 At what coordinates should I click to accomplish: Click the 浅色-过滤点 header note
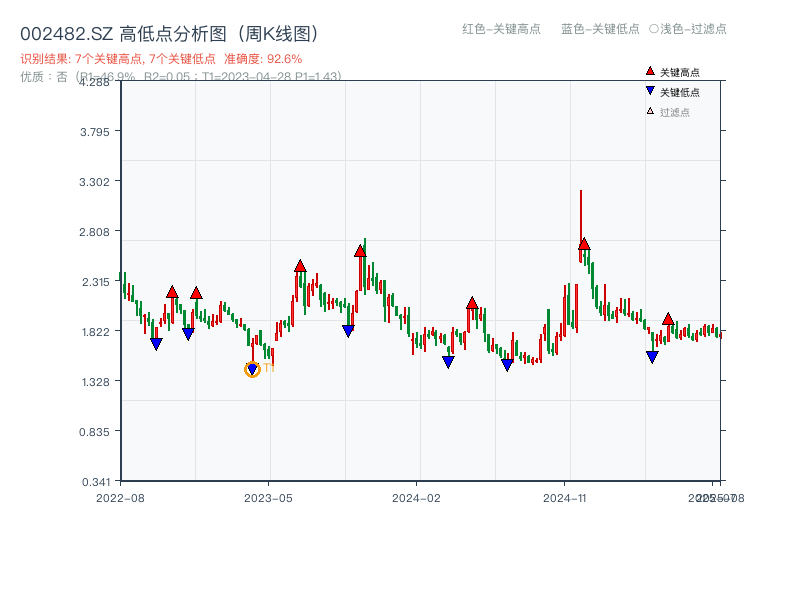point(688,29)
